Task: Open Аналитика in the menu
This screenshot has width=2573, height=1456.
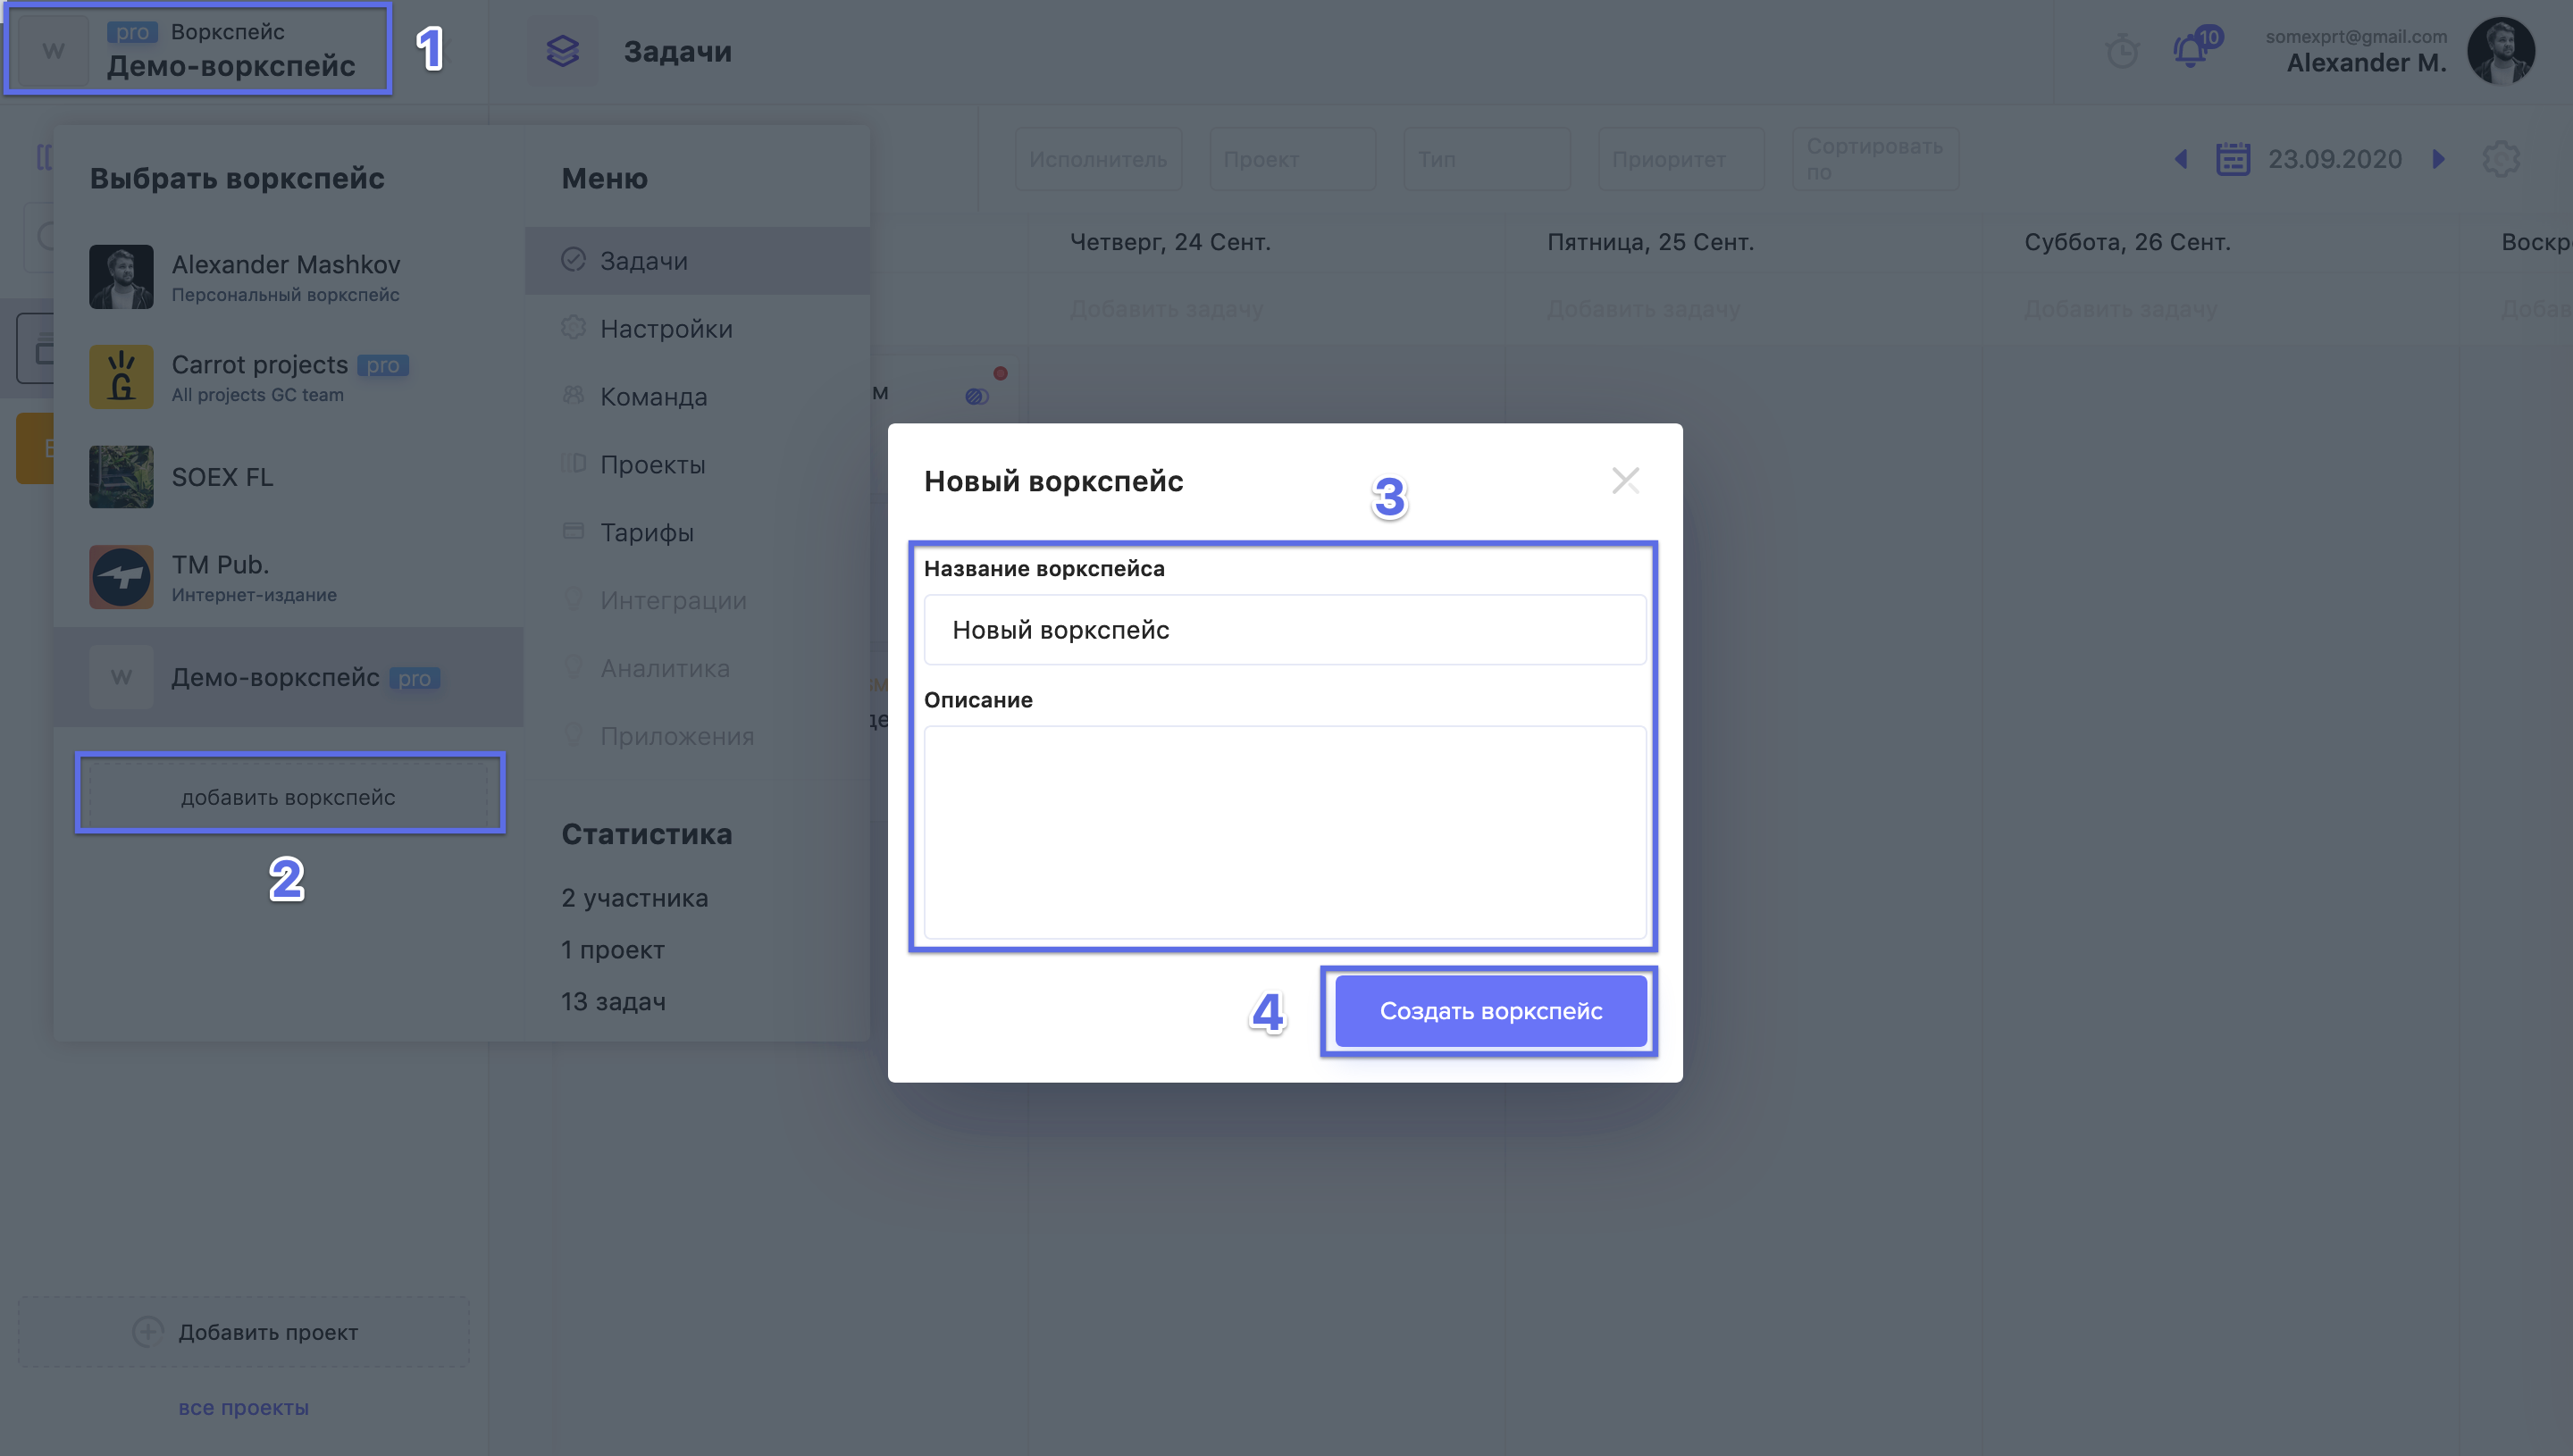Action: click(x=697, y=669)
